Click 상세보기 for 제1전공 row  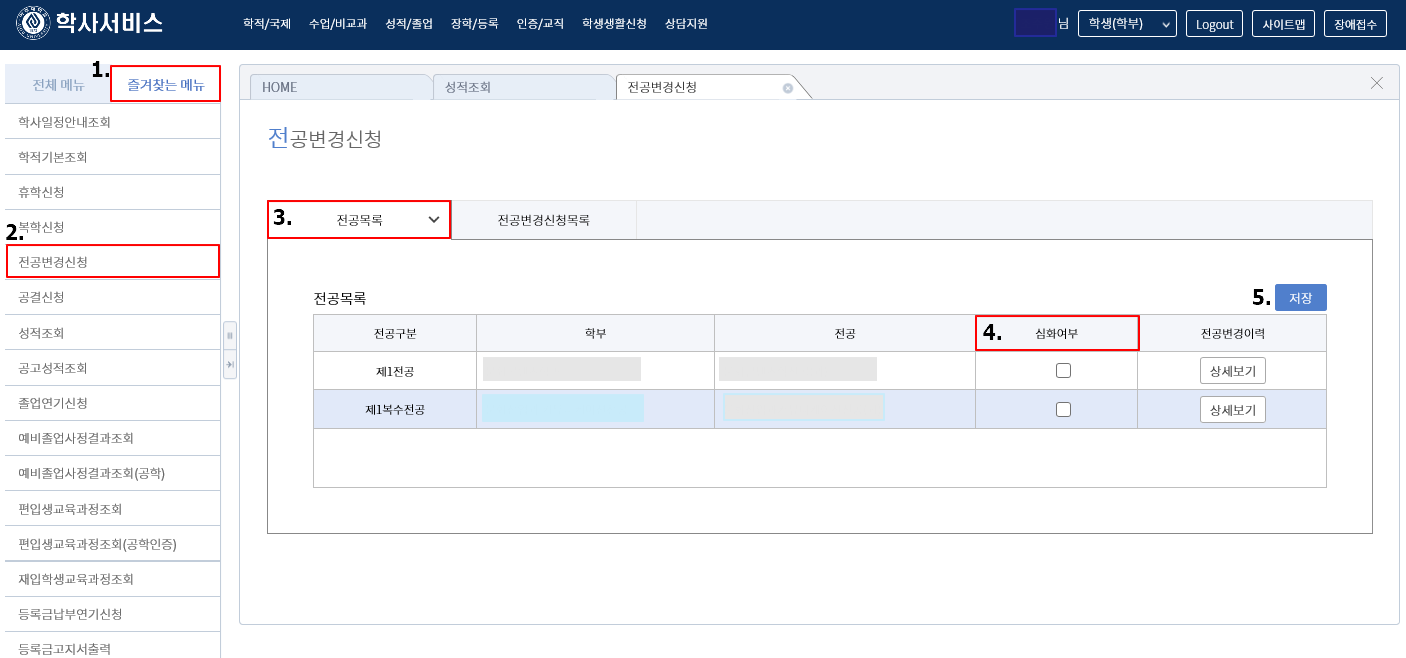point(1232,371)
